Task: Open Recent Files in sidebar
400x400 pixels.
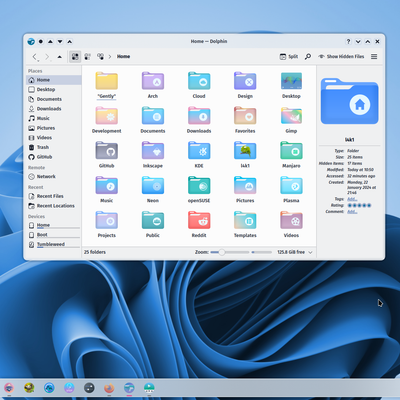Action: 54,196
